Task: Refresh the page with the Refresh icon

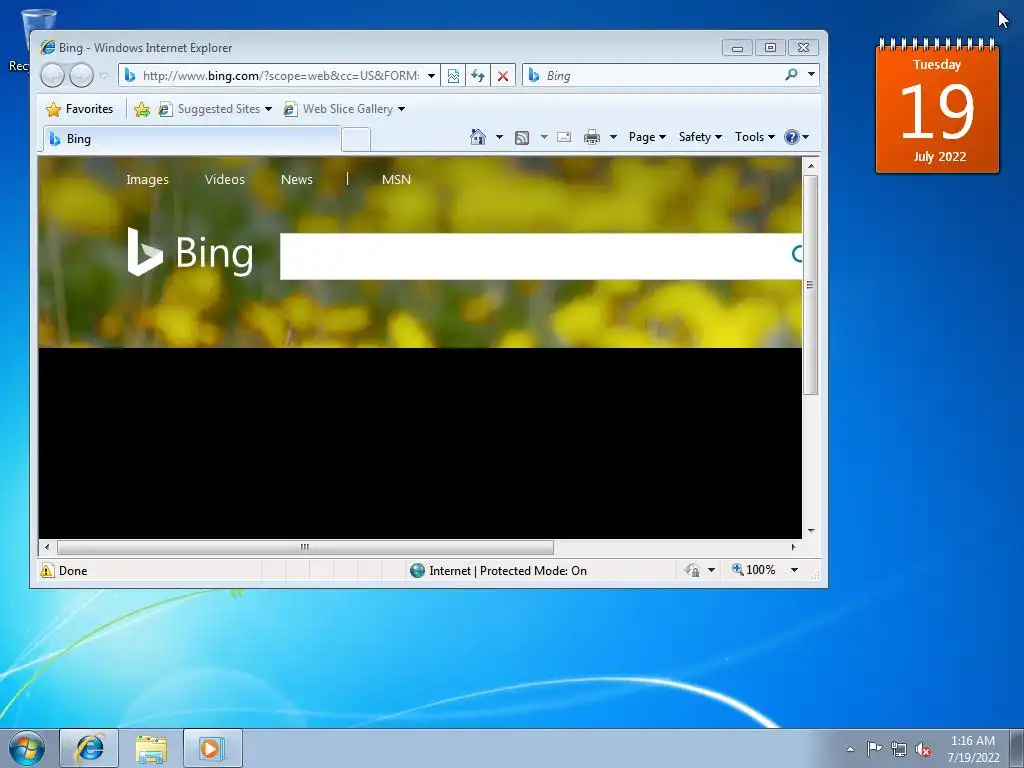Action: point(478,76)
